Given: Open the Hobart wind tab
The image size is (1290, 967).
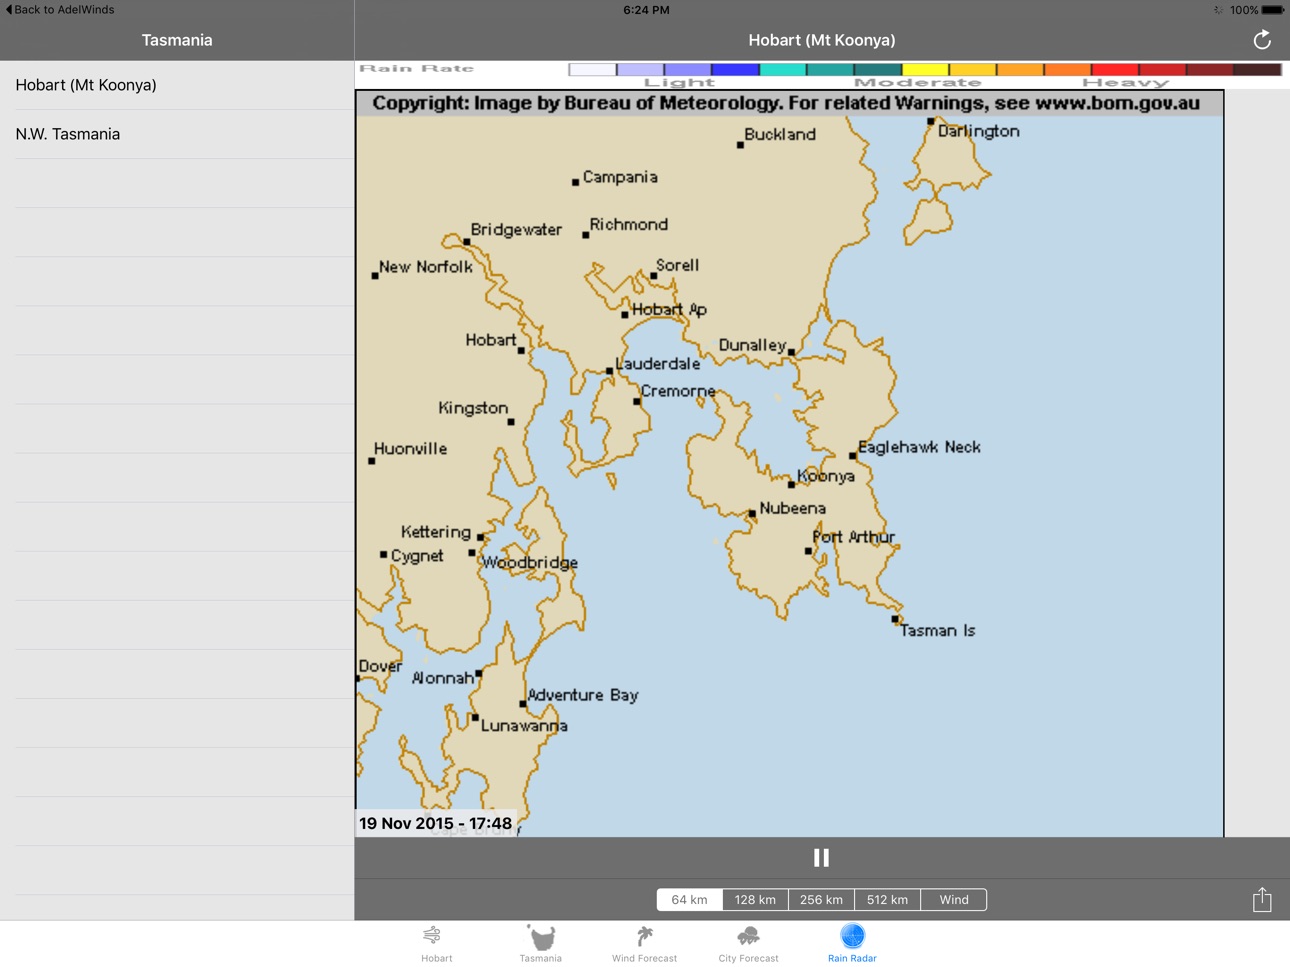Looking at the screenshot, I should (x=436, y=944).
